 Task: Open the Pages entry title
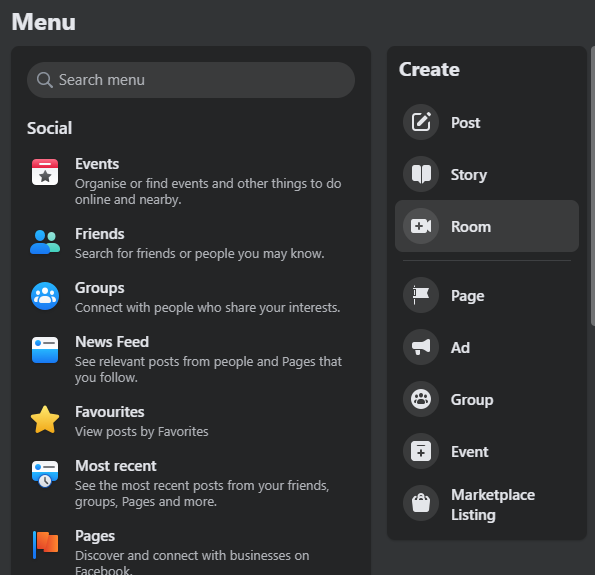[x=95, y=536]
